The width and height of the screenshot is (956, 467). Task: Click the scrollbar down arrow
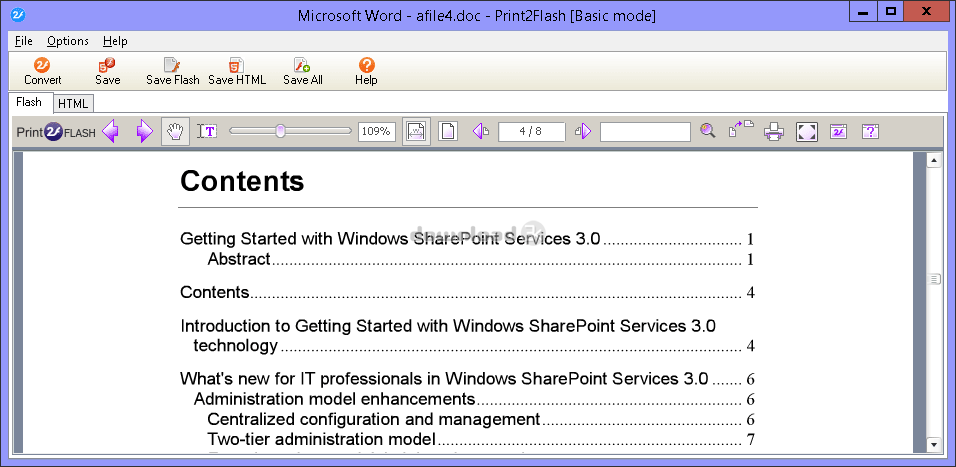pyautogui.click(x=933, y=445)
